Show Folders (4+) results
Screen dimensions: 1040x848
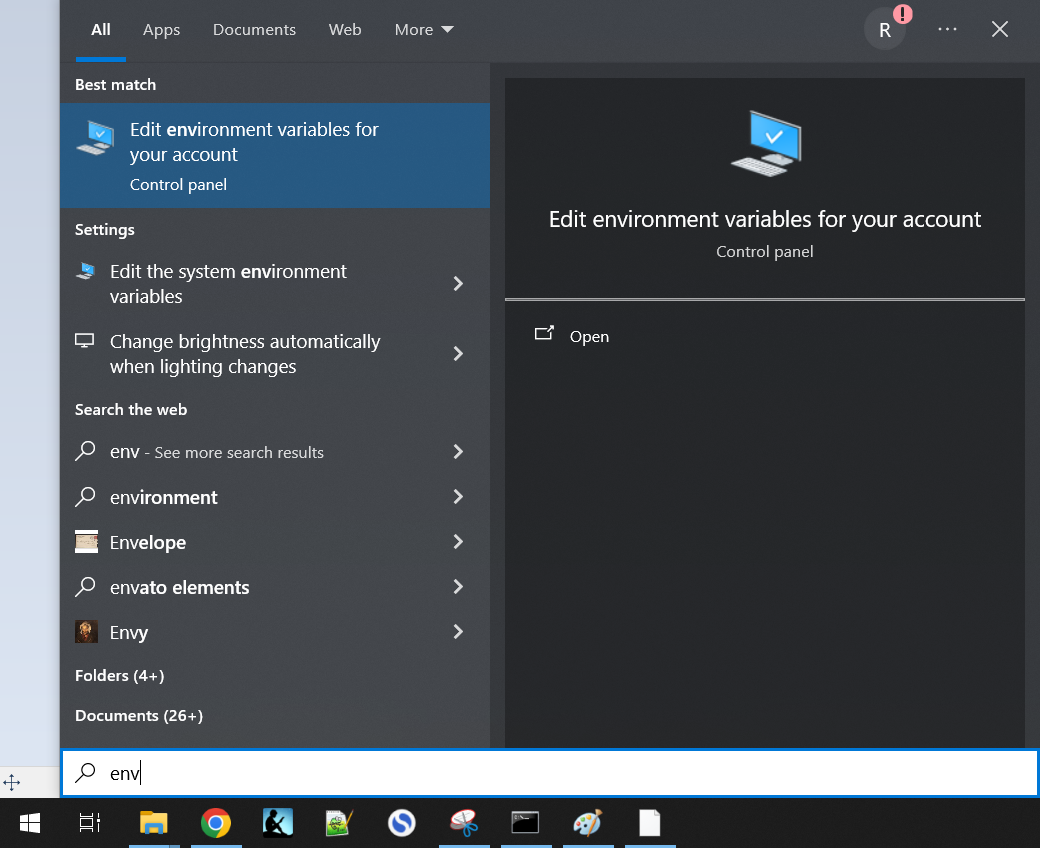coord(119,676)
